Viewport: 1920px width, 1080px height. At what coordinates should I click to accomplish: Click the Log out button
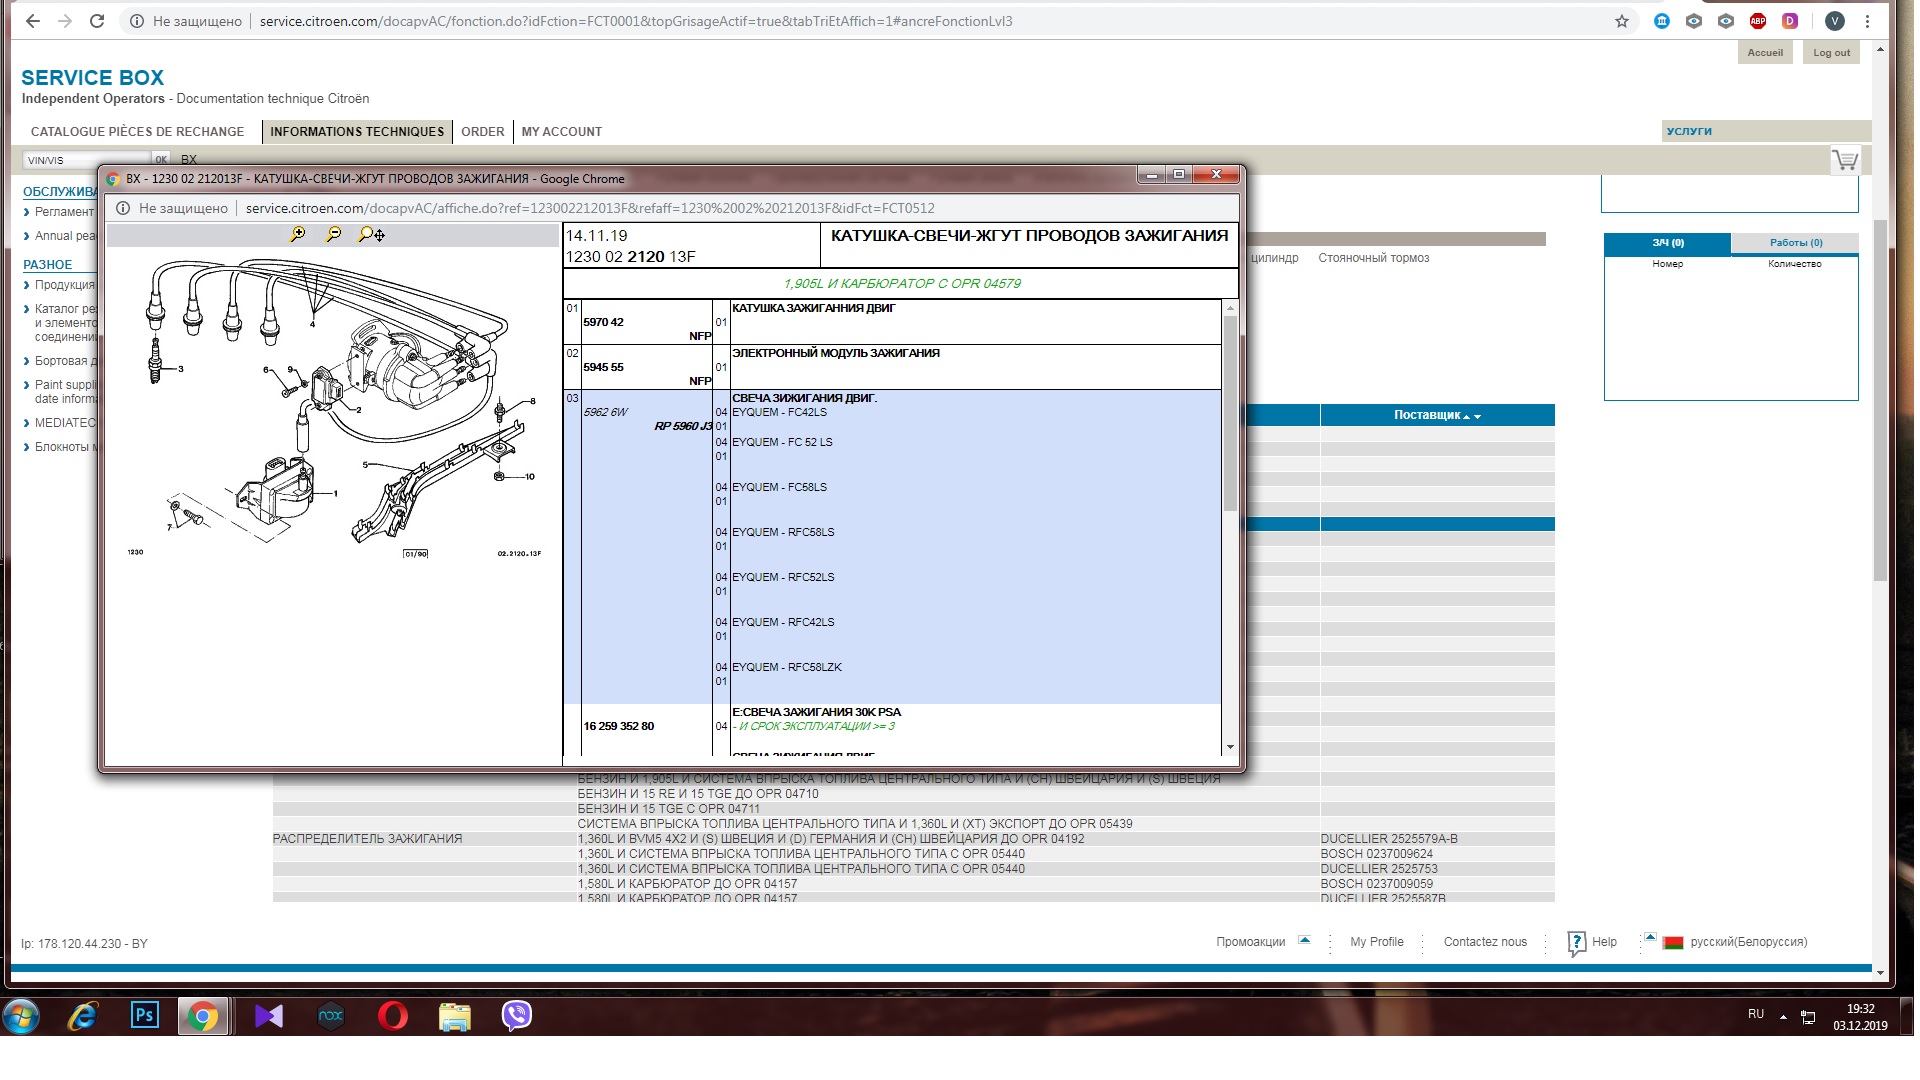pos(1831,53)
